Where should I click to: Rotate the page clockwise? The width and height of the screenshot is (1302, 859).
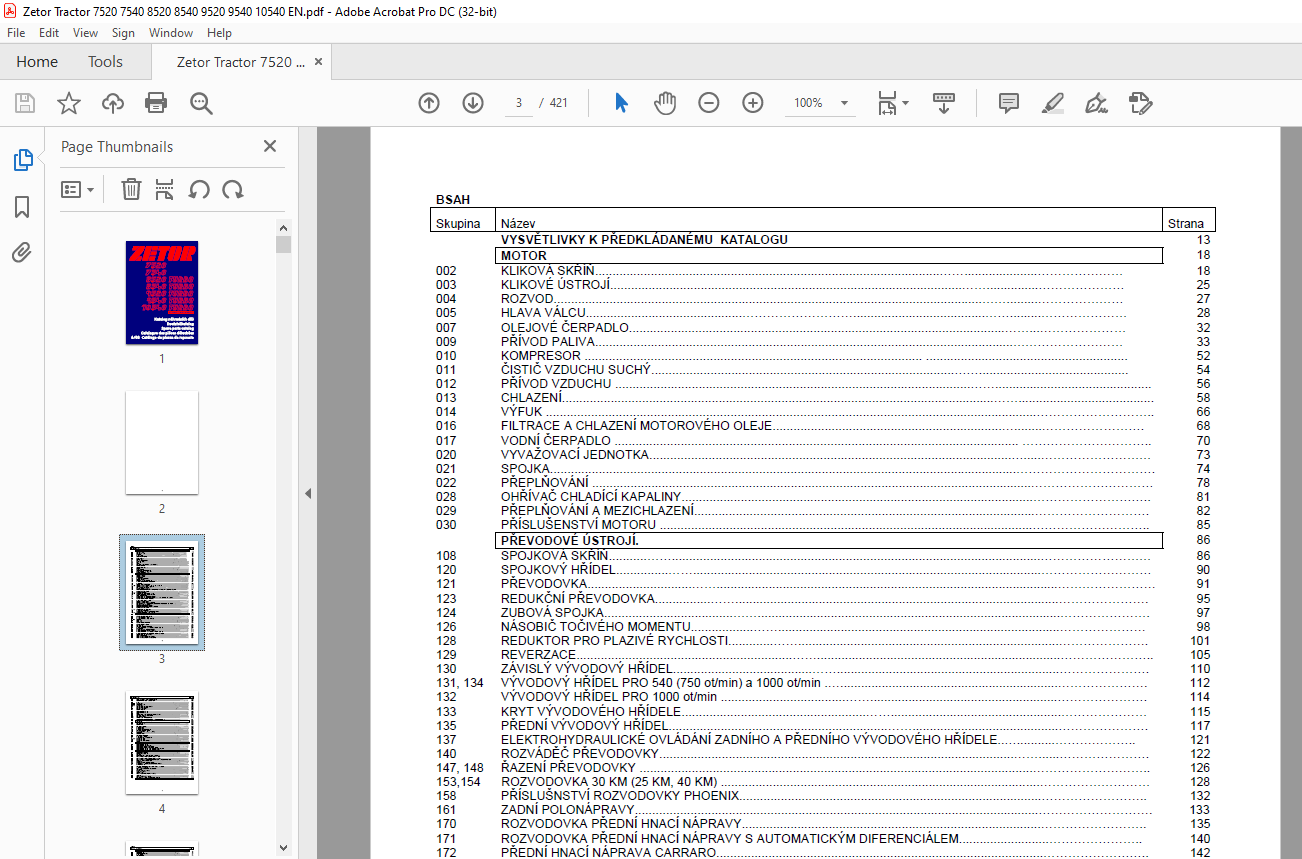click(233, 189)
